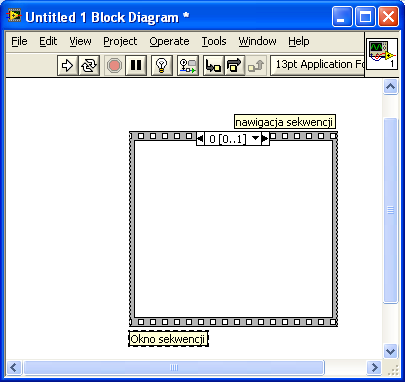The image size is (405, 382).
Task: Click the LabVIEW icon in title bar
Action: pos(14,16)
